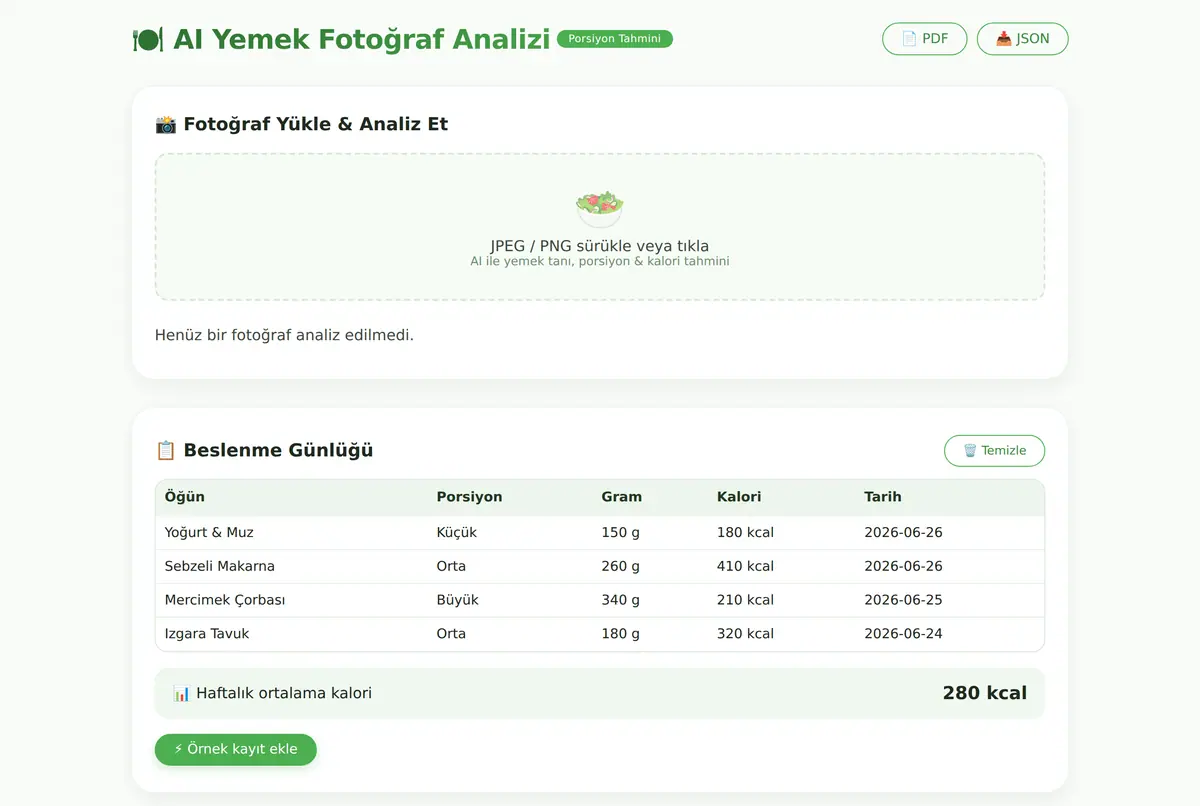Viewport: 1200px width, 806px height.
Task: Click the Henüz bir fotoğraf analiz edilmedi message
Action: (x=284, y=335)
